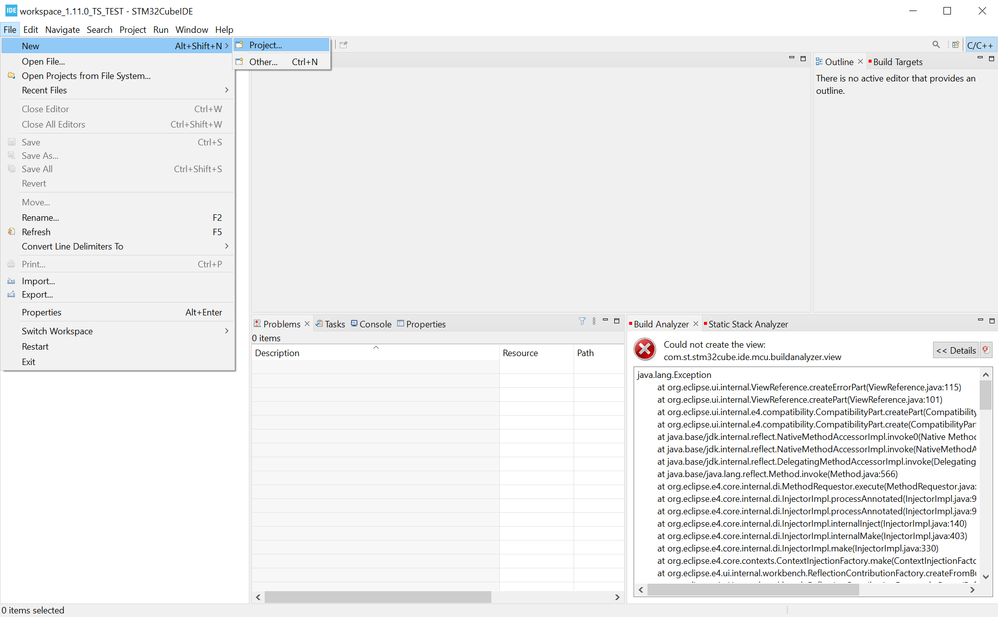Switch to the C/C++ perspective
The width and height of the screenshot is (998, 617).
click(x=980, y=45)
